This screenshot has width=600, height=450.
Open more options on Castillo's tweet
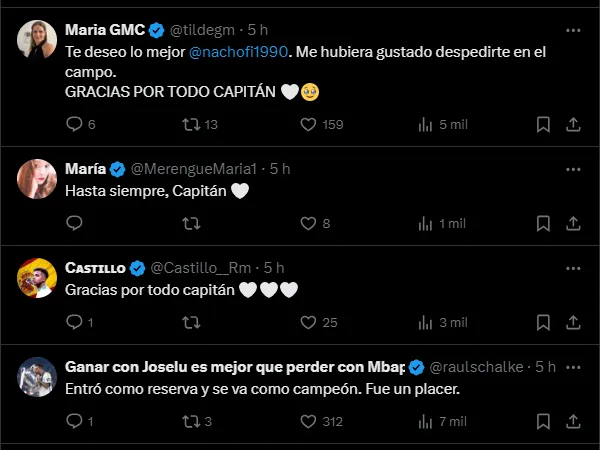point(573,268)
